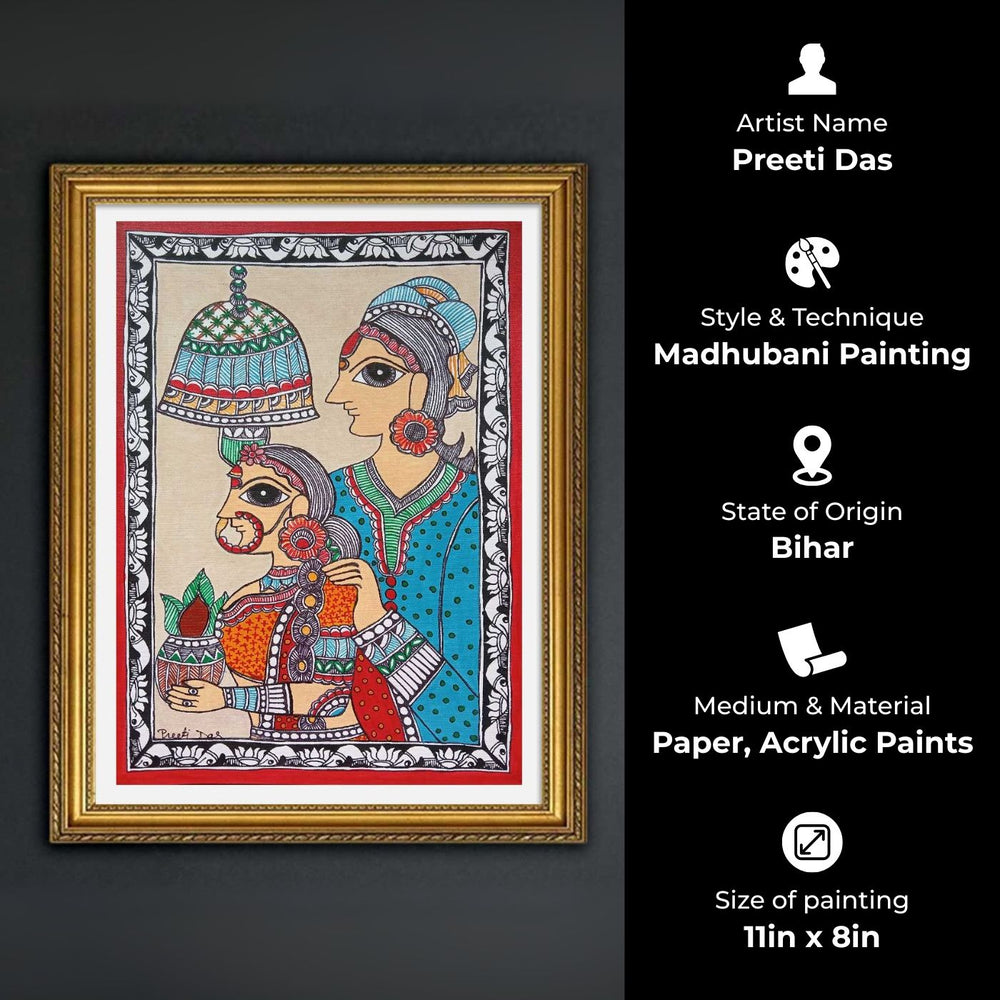
Task: Click the paint palette and brush icon
Action: coord(811,262)
